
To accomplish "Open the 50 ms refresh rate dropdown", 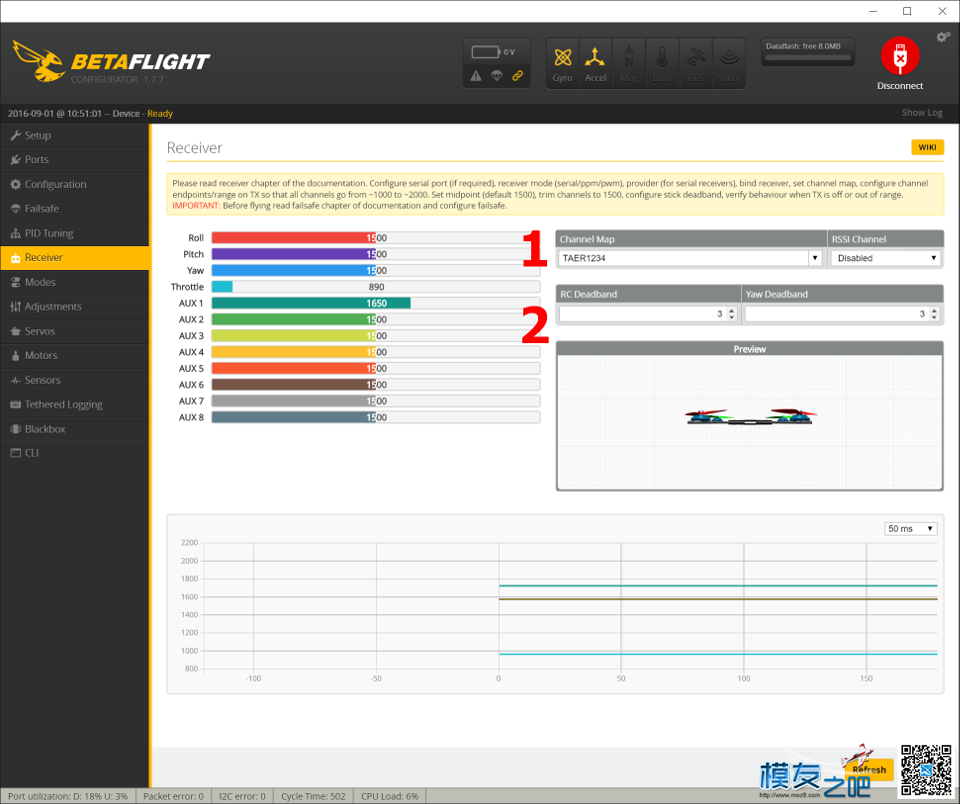I will (x=910, y=528).
